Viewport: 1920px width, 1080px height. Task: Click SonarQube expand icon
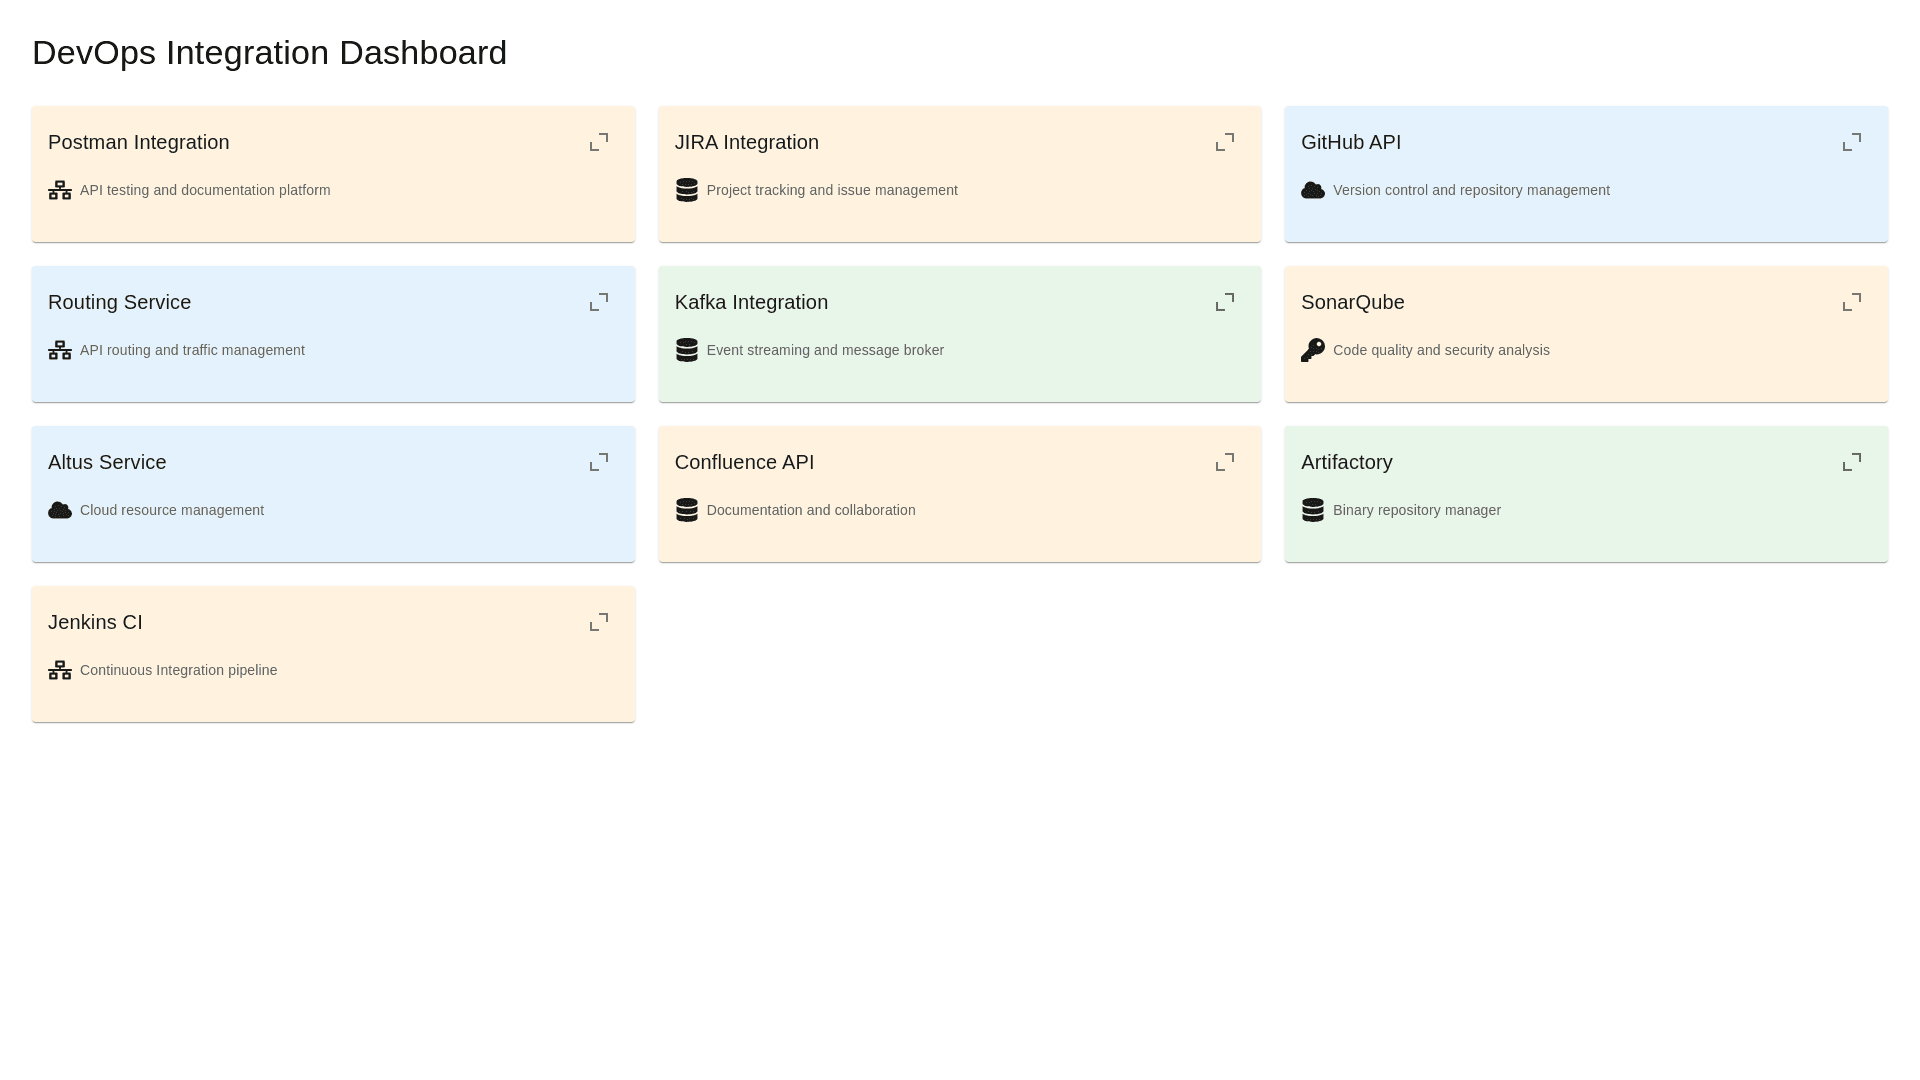pyautogui.click(x=1851, y=302)
